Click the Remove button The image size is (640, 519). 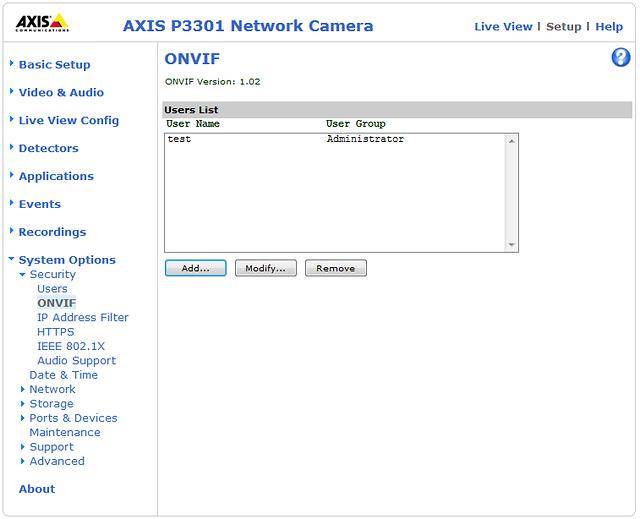tap(335, 268)
